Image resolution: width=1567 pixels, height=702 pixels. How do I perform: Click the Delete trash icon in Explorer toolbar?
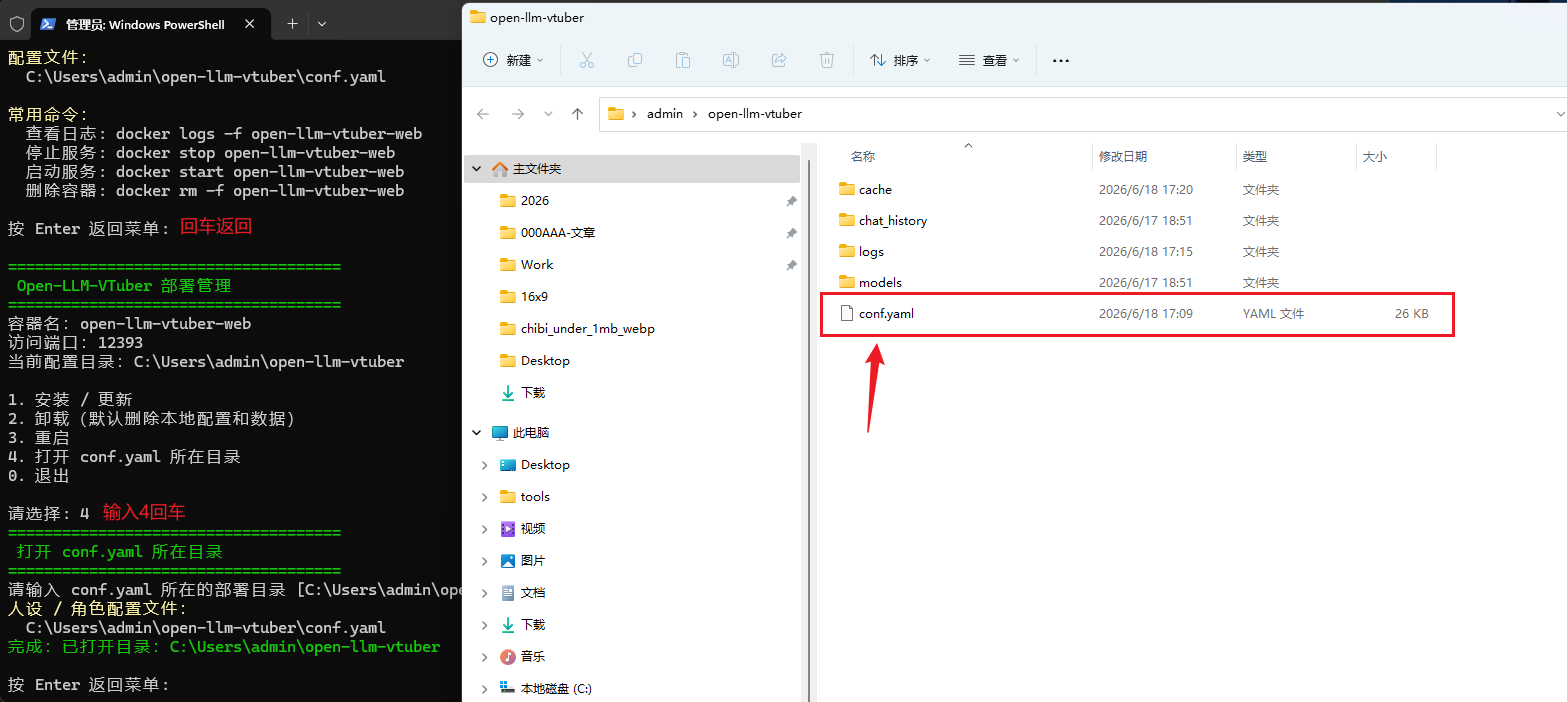(x=827, y=60)
